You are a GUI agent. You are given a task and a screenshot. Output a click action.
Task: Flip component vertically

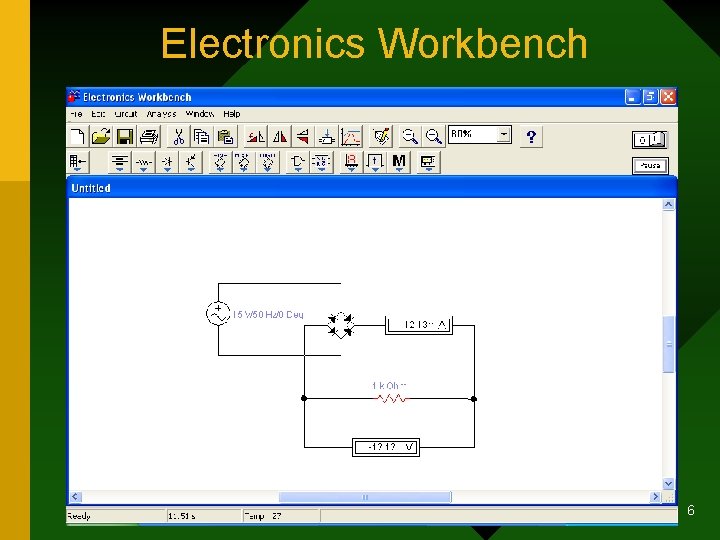pyautogui.click(x=303, y=136)
